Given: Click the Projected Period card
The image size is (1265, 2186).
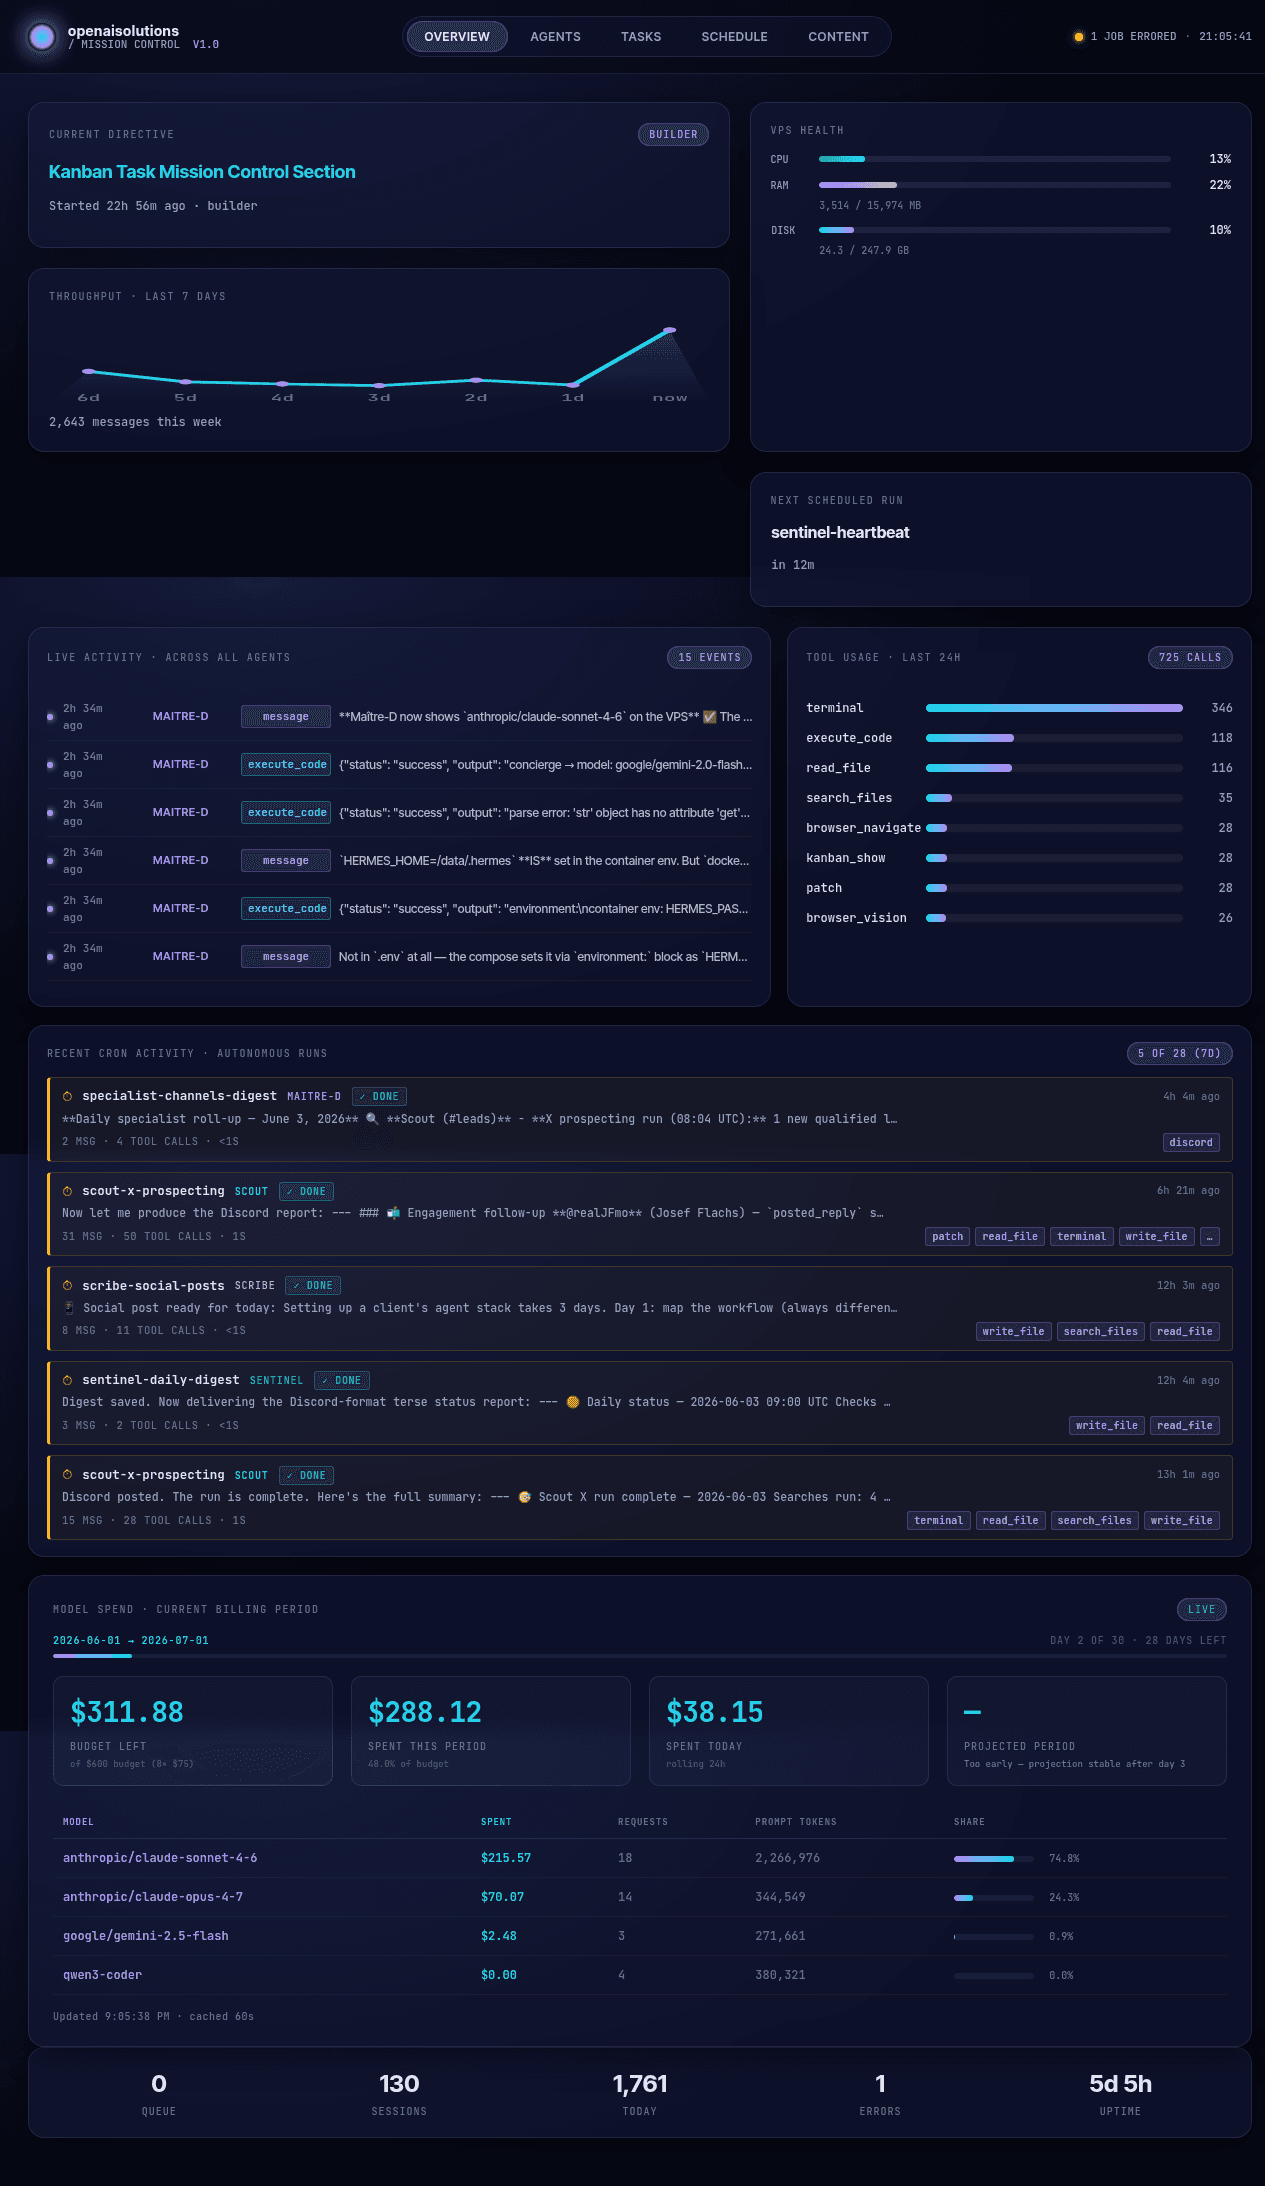Looking at the screenshot, I should click(1087, 1731).
